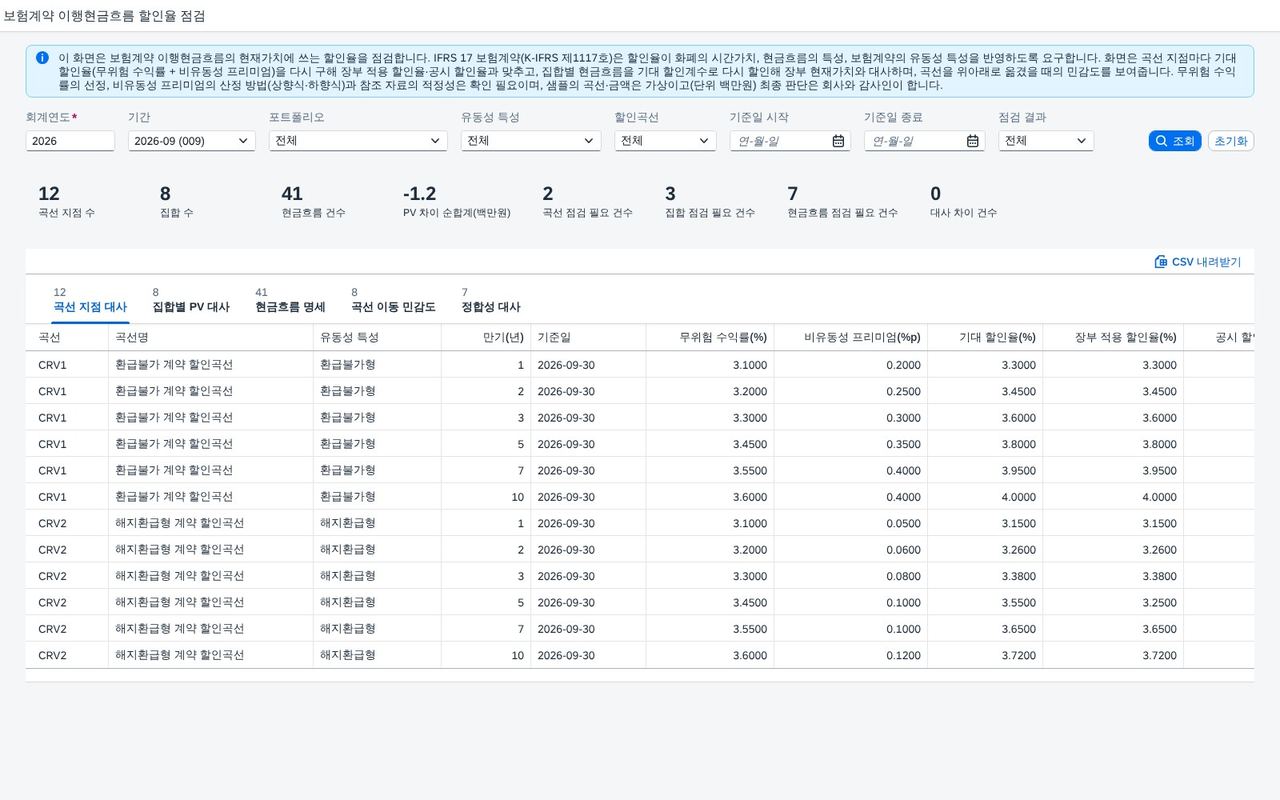Click the PV 차이 순합계(백만원) KPI value
The image size is (1280, 800).
(x=419, y=194)
